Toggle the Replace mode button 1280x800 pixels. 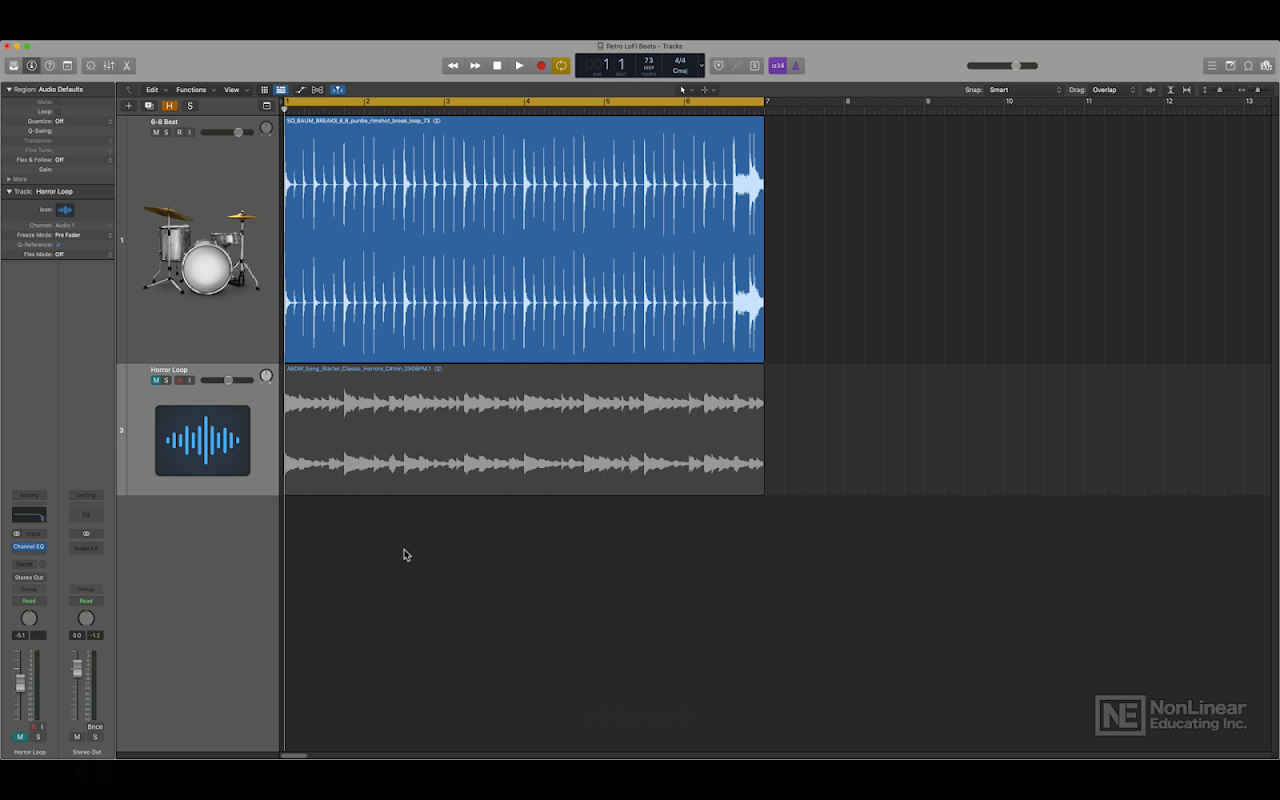[719, 66]
